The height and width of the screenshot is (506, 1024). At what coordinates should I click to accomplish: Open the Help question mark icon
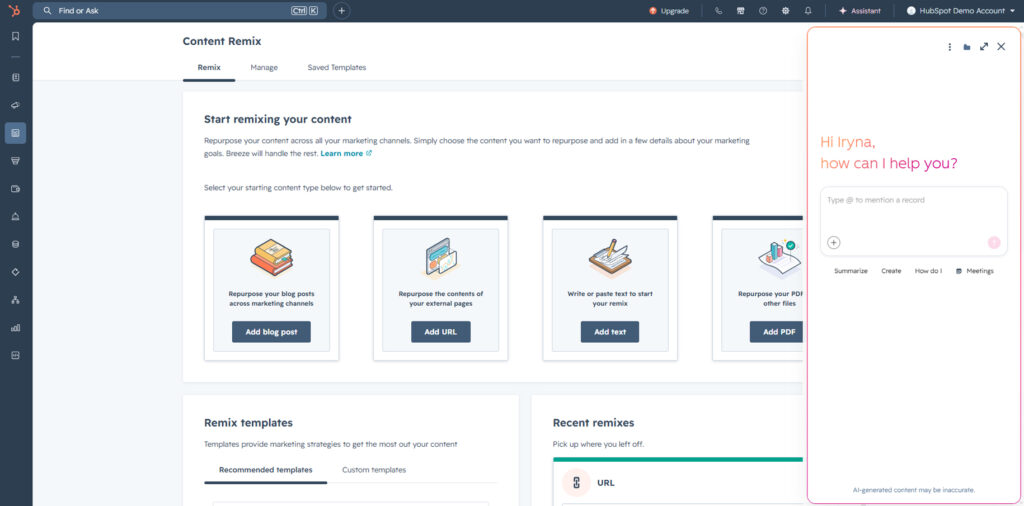[763, 10]
